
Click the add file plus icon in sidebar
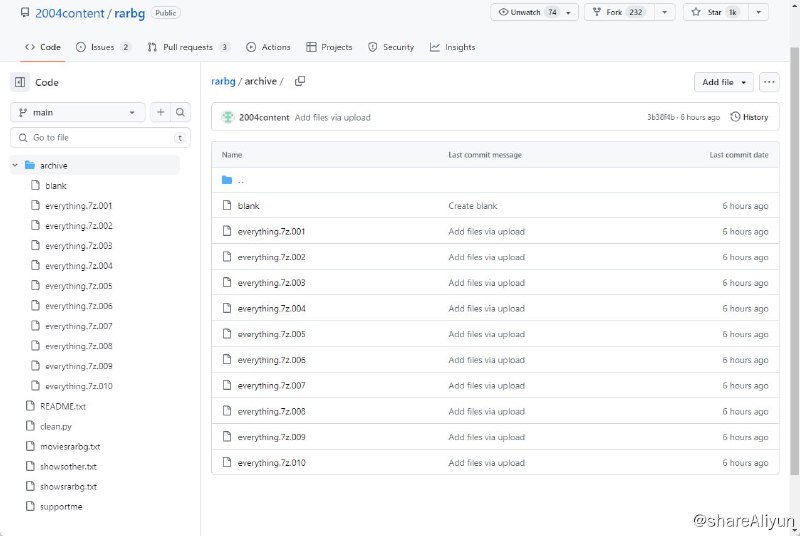click(x=160, y=112)
